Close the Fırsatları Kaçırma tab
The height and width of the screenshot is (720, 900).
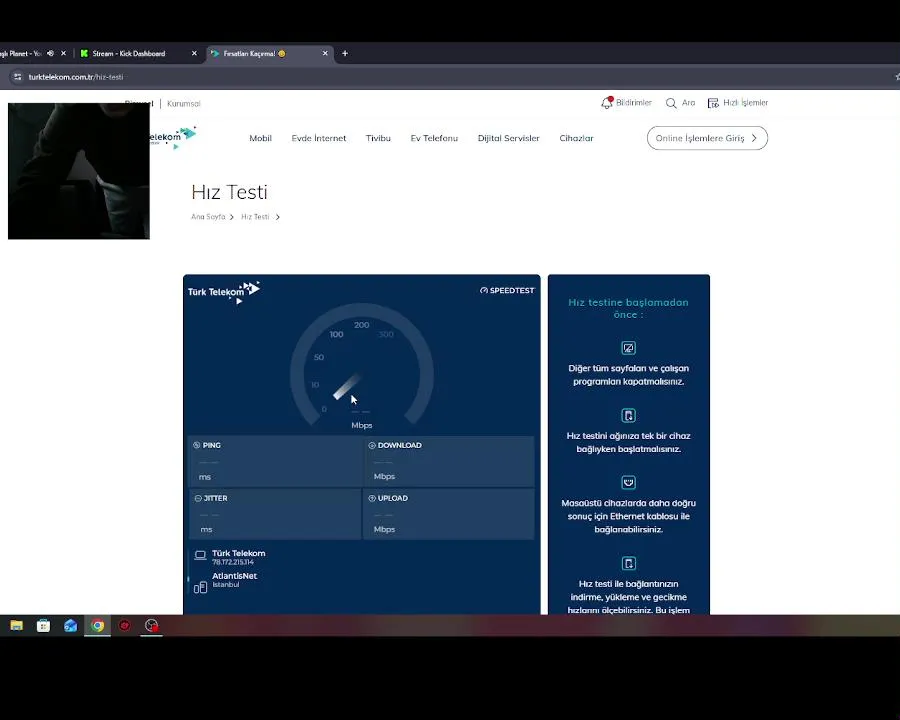point(325,53)
